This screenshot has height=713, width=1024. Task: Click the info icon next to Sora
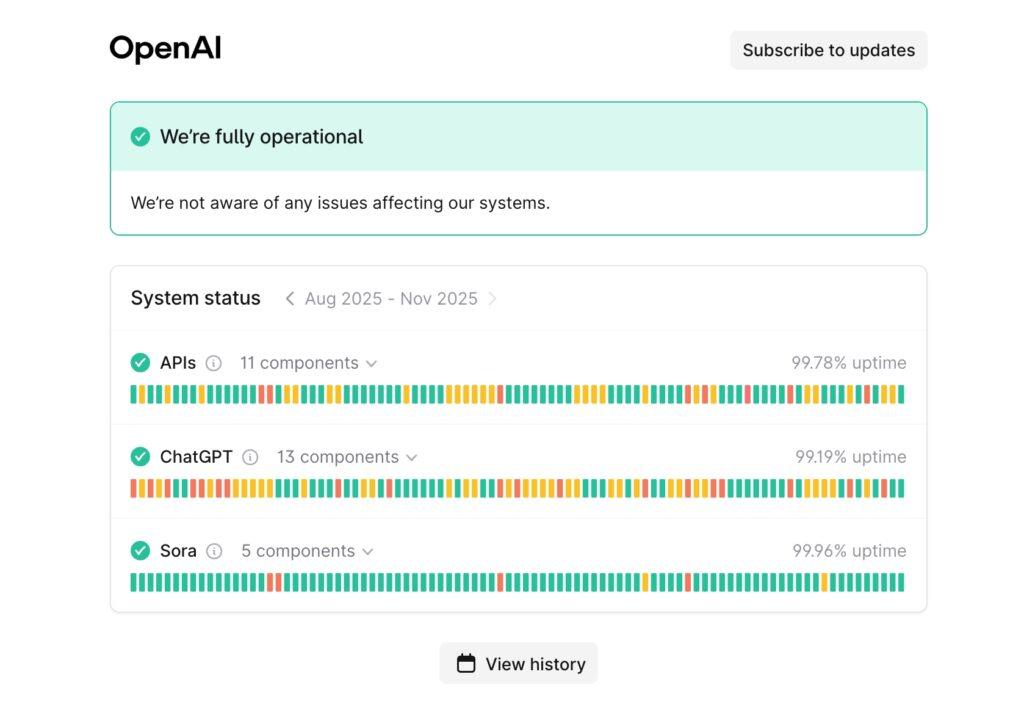click(x=214, y=551)
